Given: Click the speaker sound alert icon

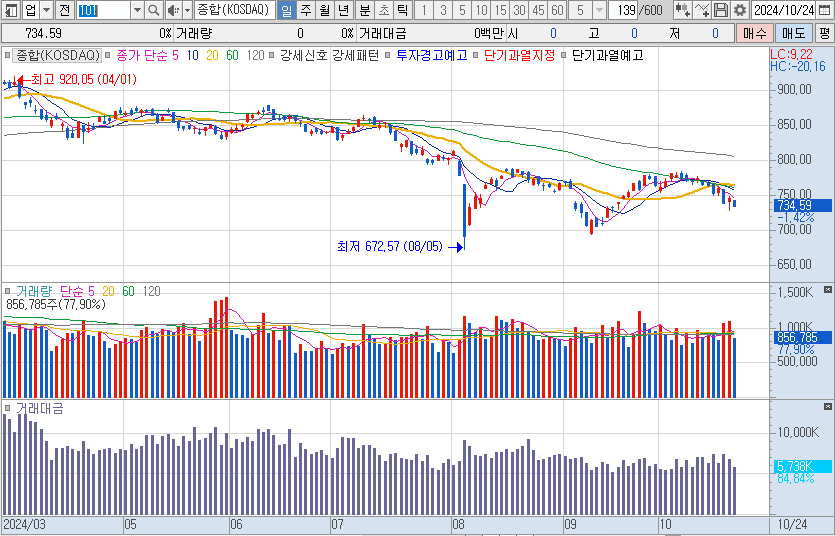Looking at the screenshot, I should tap(173, 10).
